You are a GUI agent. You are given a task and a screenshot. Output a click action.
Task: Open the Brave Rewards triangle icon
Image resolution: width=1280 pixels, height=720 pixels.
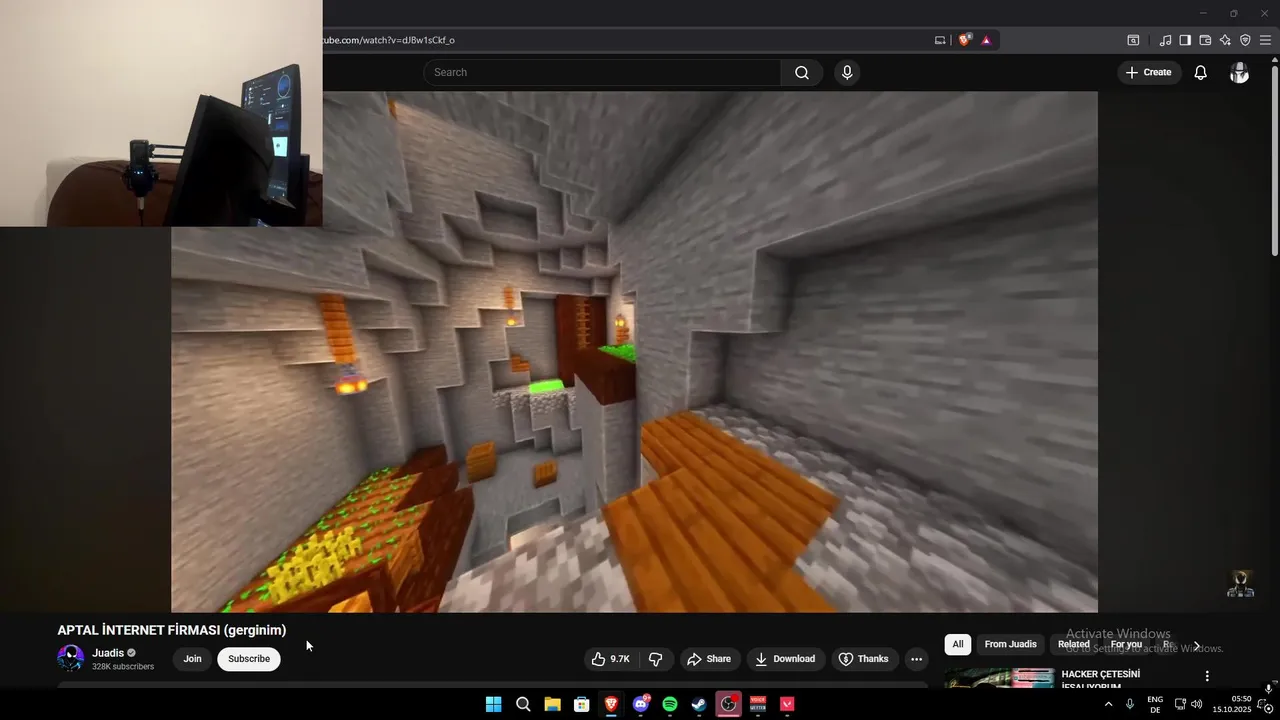click(x=986, y=40)
